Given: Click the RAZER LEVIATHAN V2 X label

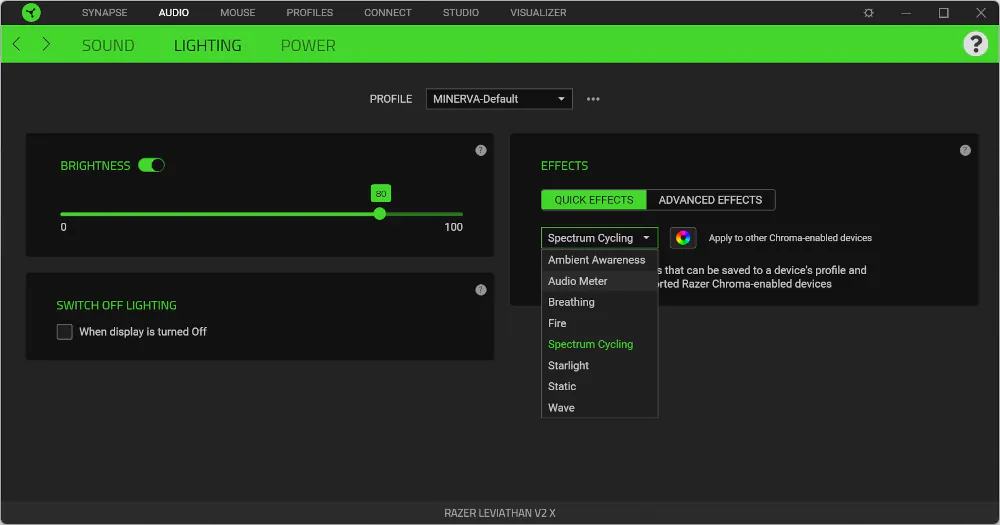Looking at the screenshot, I should click(500, 513).
